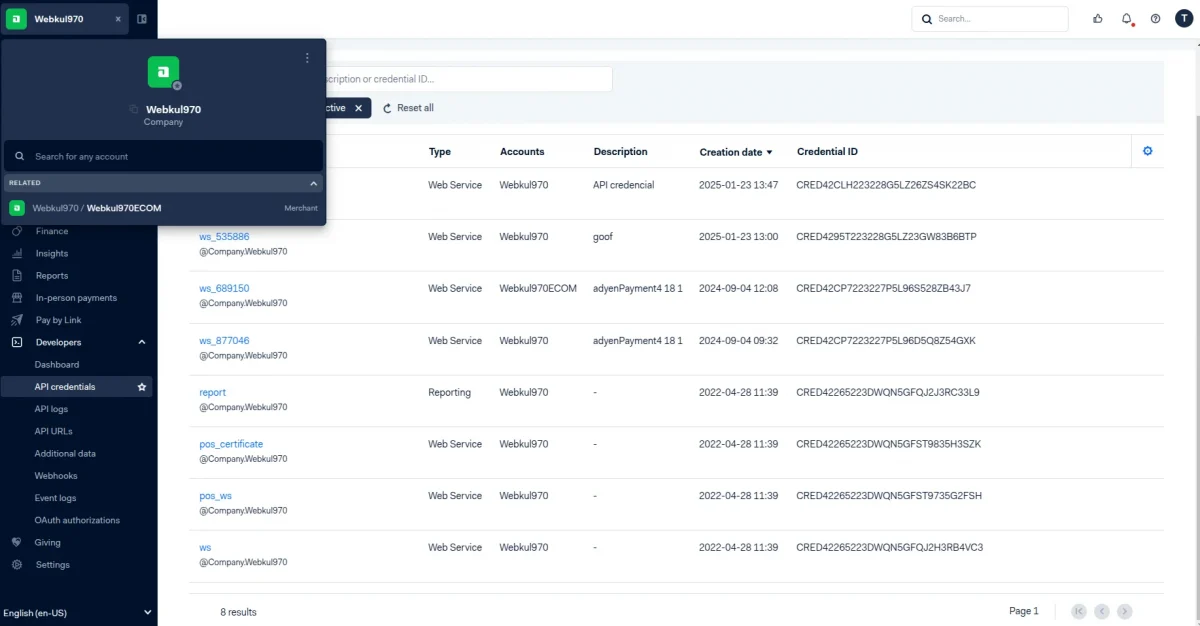Collapse the sidebar with the panel icon
1200x626 pixels.
click(142, 19)
